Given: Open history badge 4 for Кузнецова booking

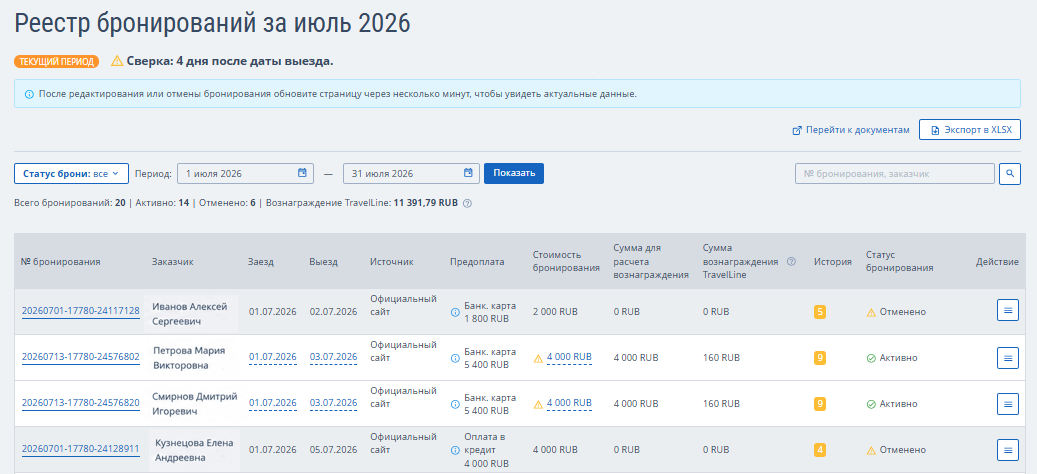Looking at the screenshot, I should pos(820,450).
